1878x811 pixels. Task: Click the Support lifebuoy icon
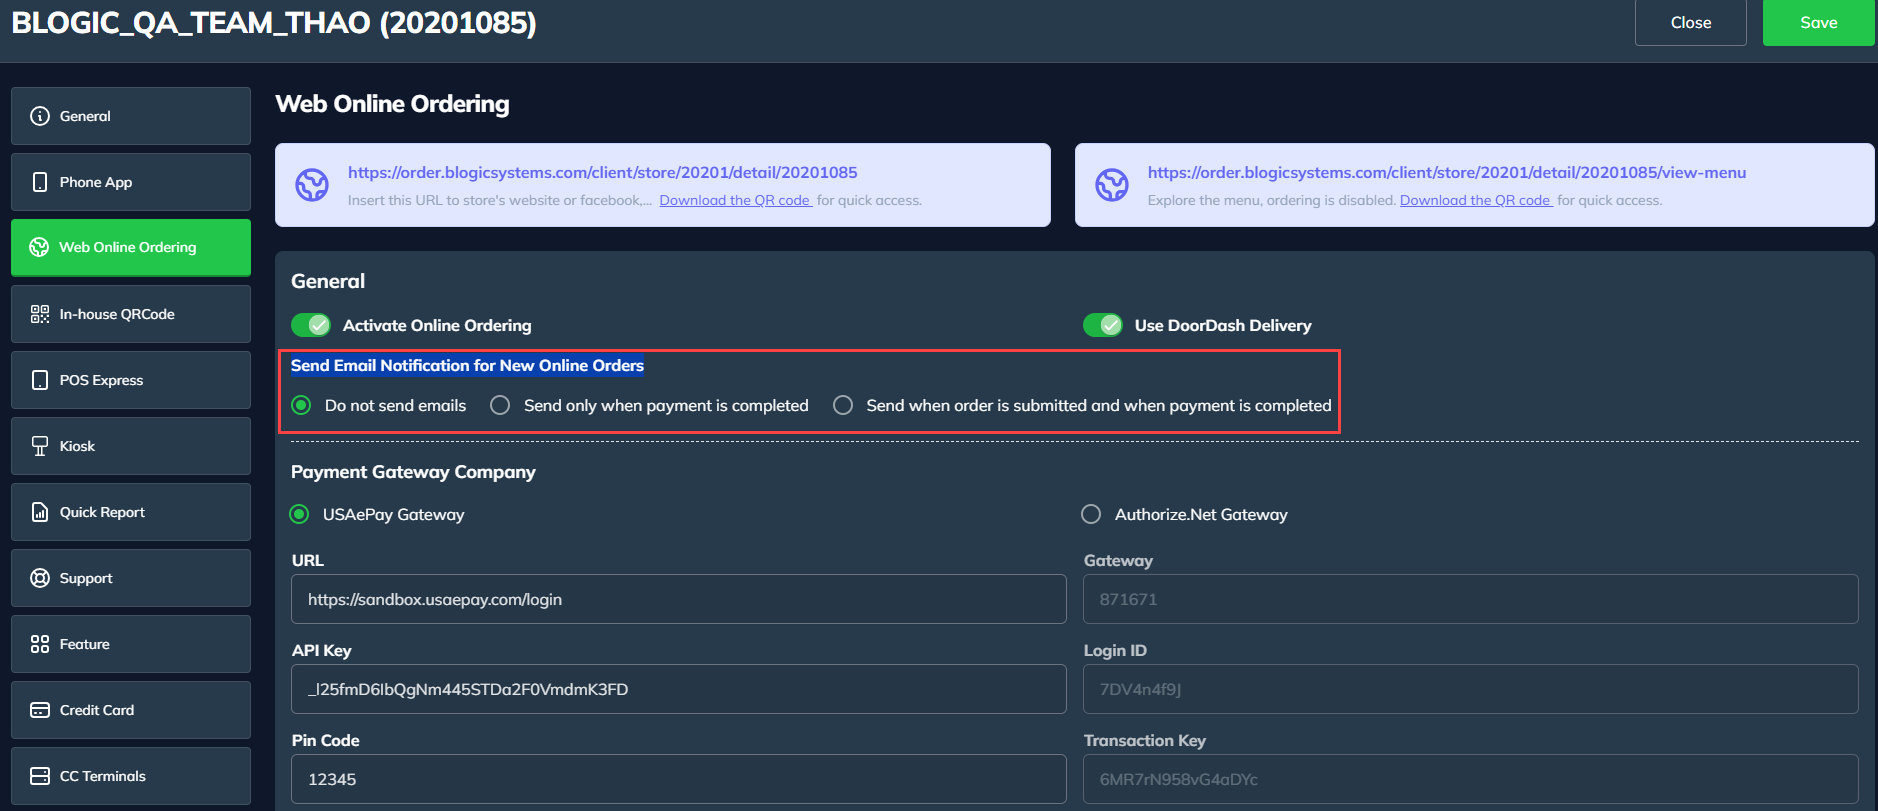pyautogui.click(x=40, y=578)
